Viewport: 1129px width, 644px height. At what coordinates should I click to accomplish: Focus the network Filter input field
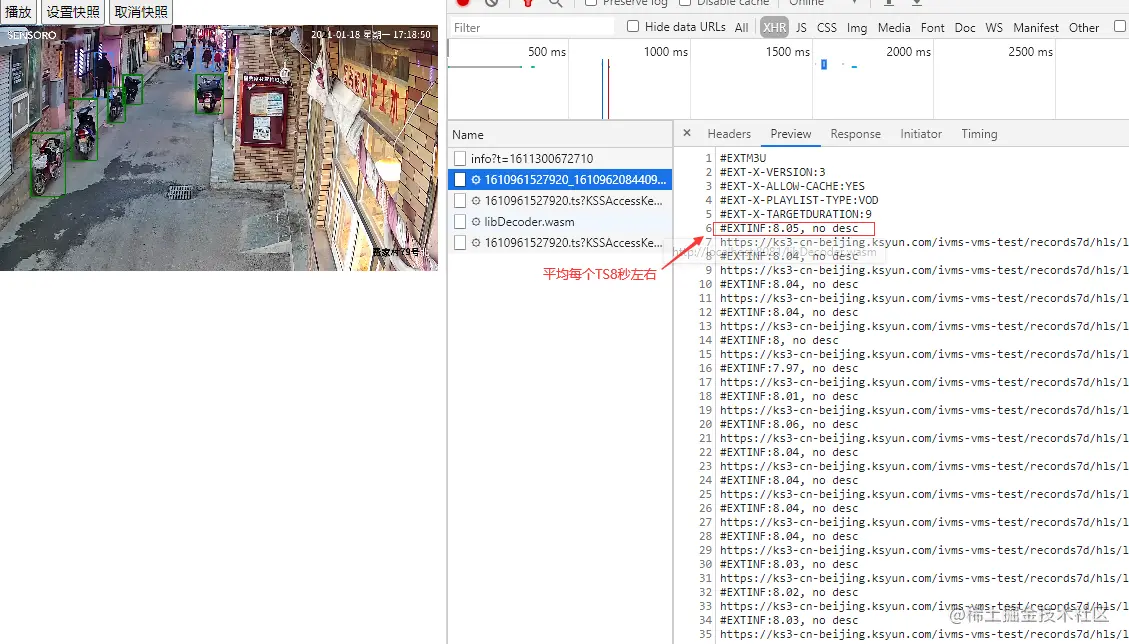(533, 27)
